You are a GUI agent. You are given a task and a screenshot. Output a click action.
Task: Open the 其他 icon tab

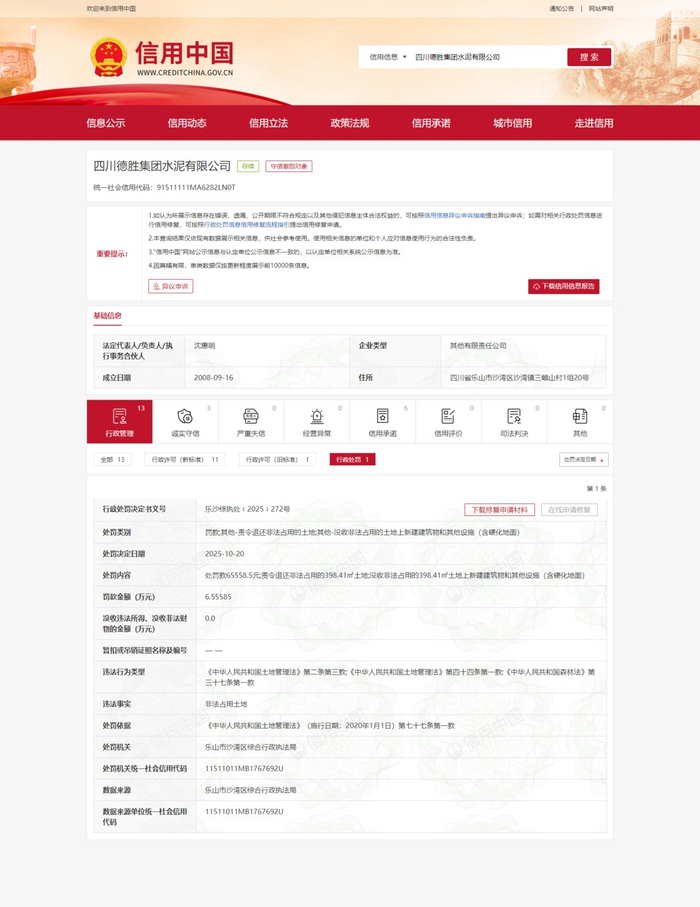(580, 422)
